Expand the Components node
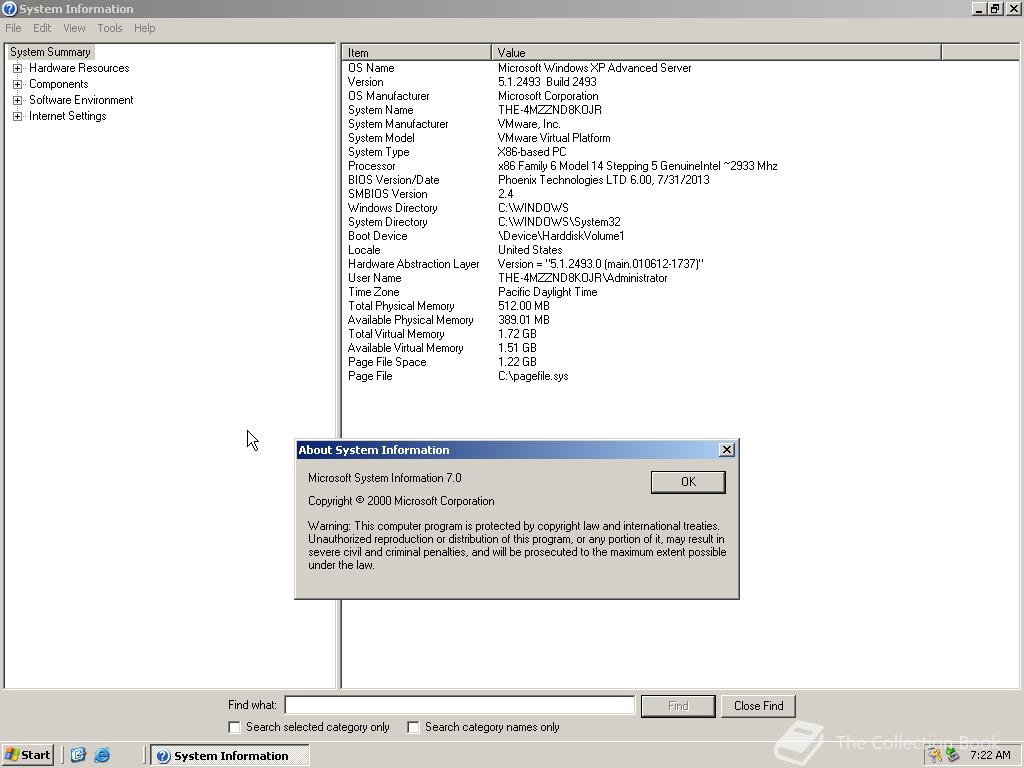 18,84
